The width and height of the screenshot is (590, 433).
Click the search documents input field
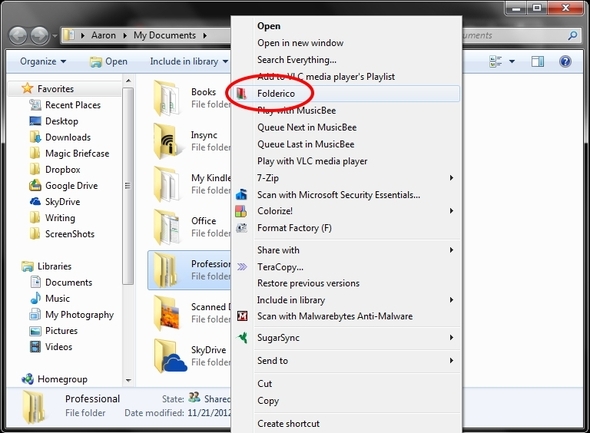[514, 35]
